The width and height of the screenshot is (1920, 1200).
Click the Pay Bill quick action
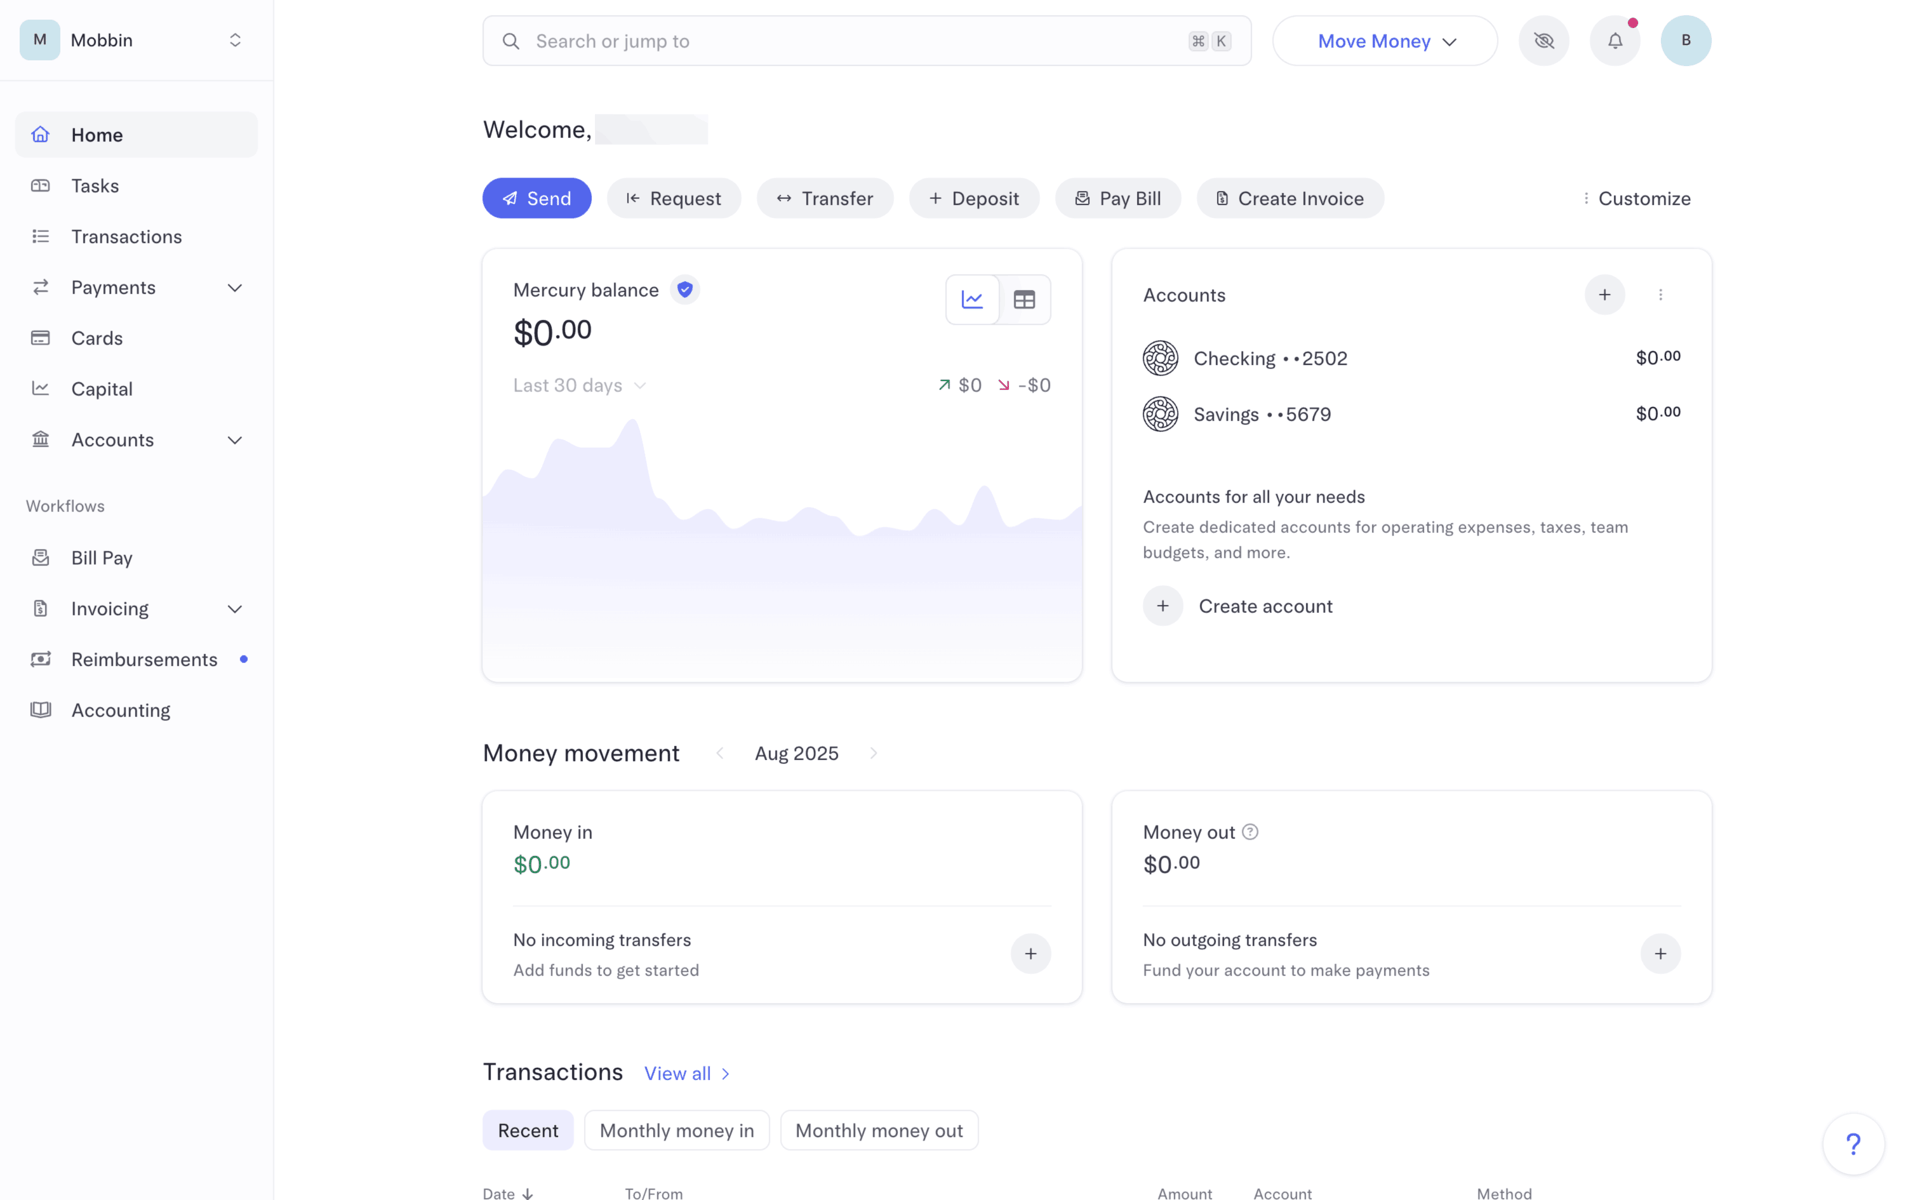pos(1118,198)
